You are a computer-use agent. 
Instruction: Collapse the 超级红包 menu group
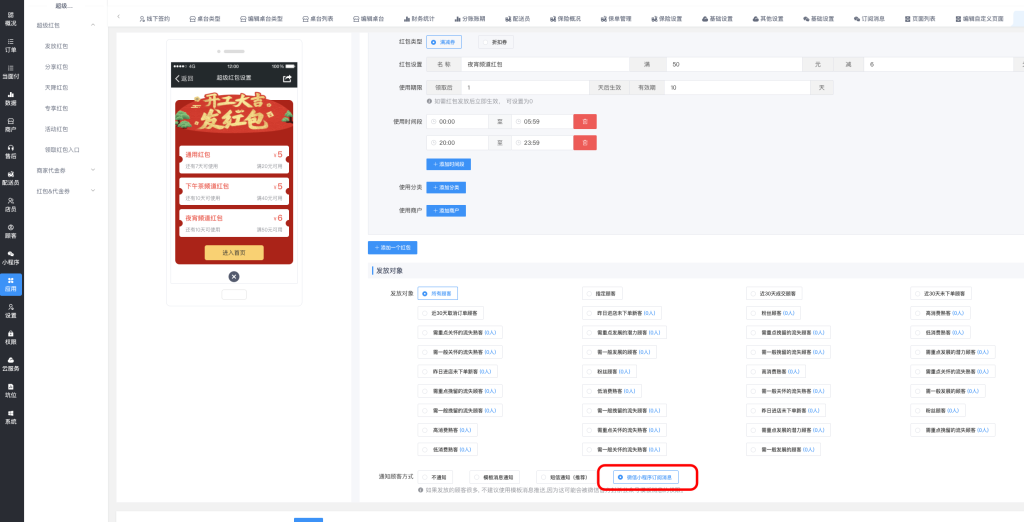click(x=93, y=23)
